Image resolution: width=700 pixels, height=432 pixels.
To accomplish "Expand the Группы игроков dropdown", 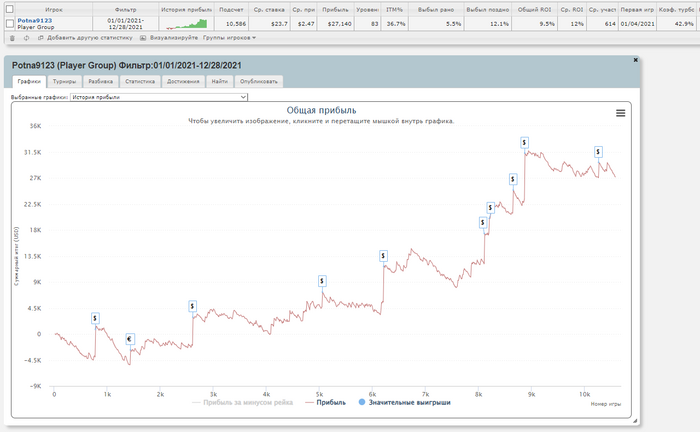I will click(229, 38).
